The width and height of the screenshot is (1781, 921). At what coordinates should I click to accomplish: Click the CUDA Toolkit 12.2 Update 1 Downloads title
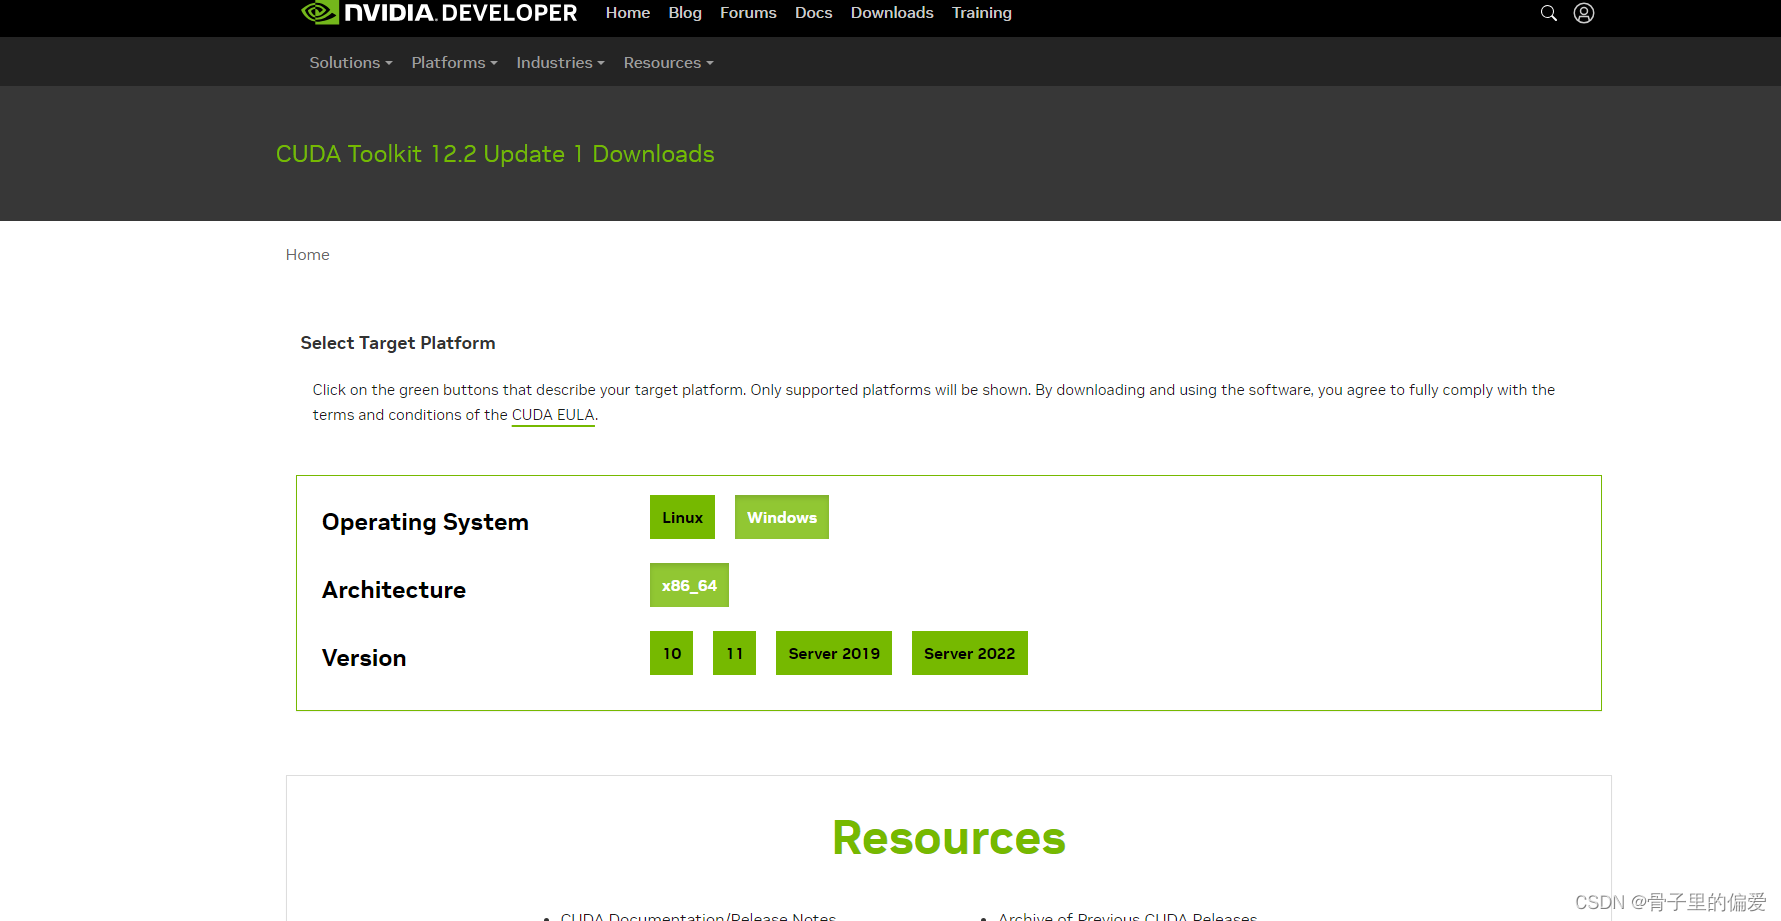click(495, 154)
